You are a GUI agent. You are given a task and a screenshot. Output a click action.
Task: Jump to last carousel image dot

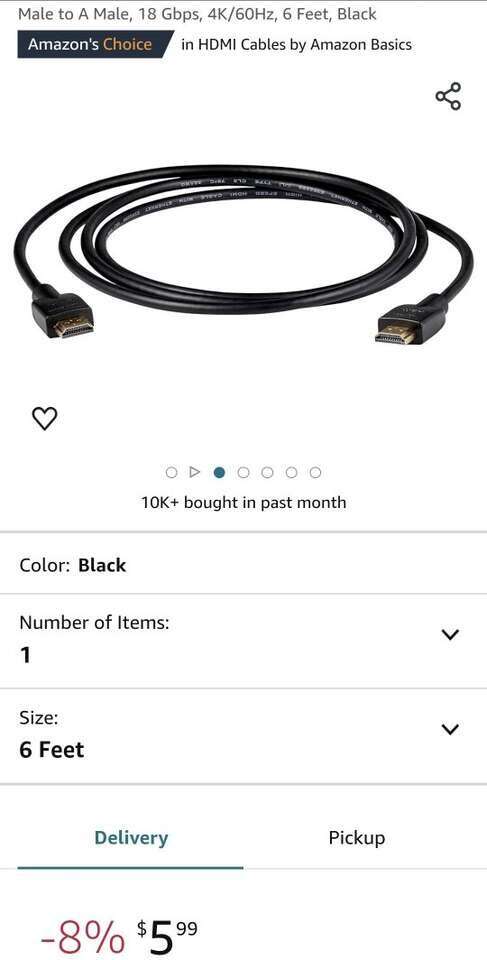click(315, 472)
